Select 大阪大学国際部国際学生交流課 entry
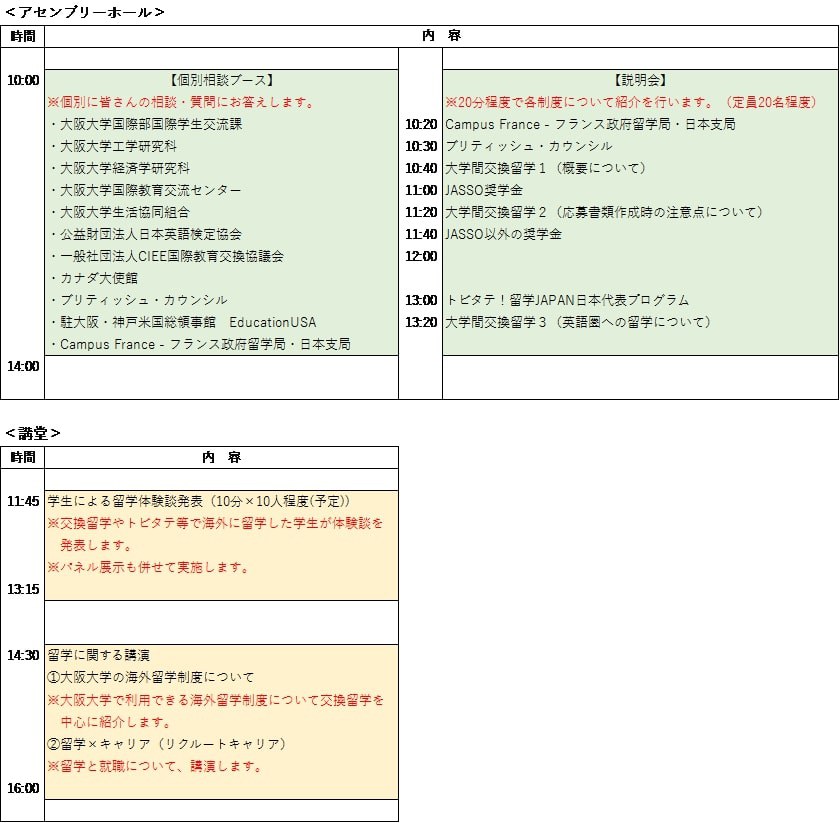840x823 pixels. click(146, 124)
